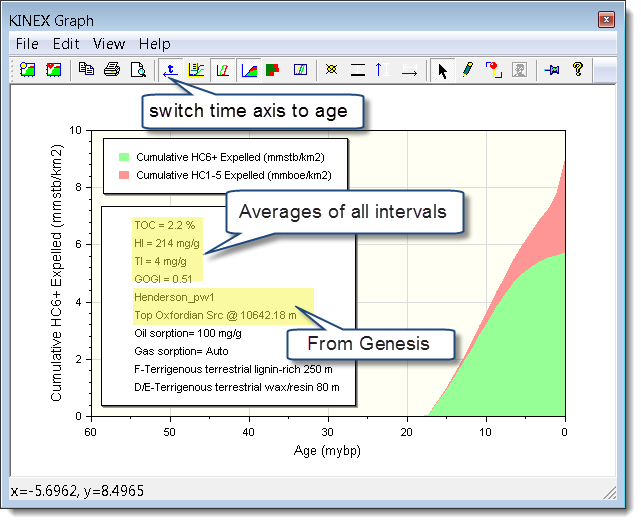Click the yellow crossed circle icon

(332, 69)
